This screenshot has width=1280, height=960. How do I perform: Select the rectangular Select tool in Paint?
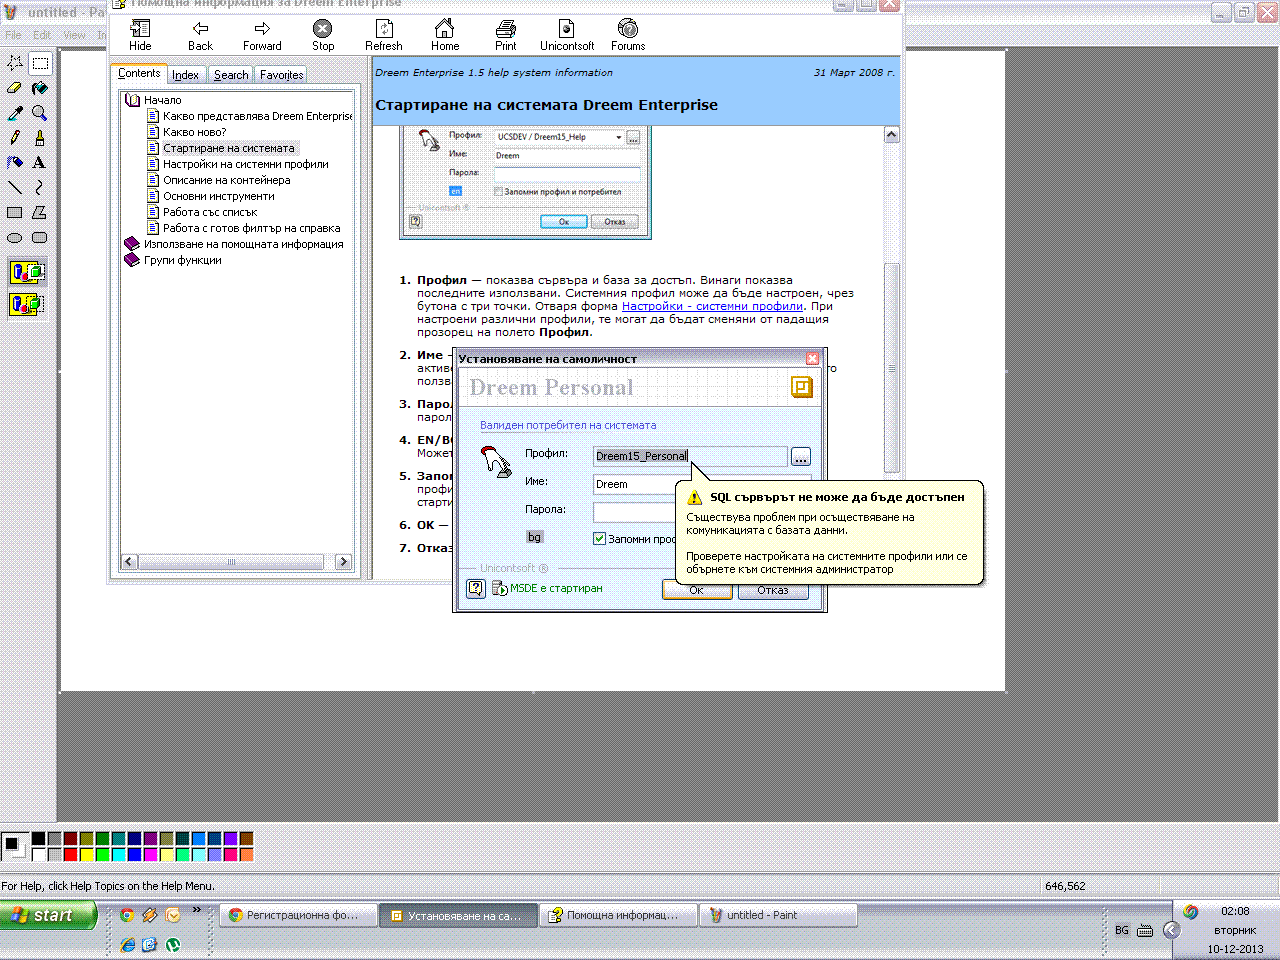40,63
